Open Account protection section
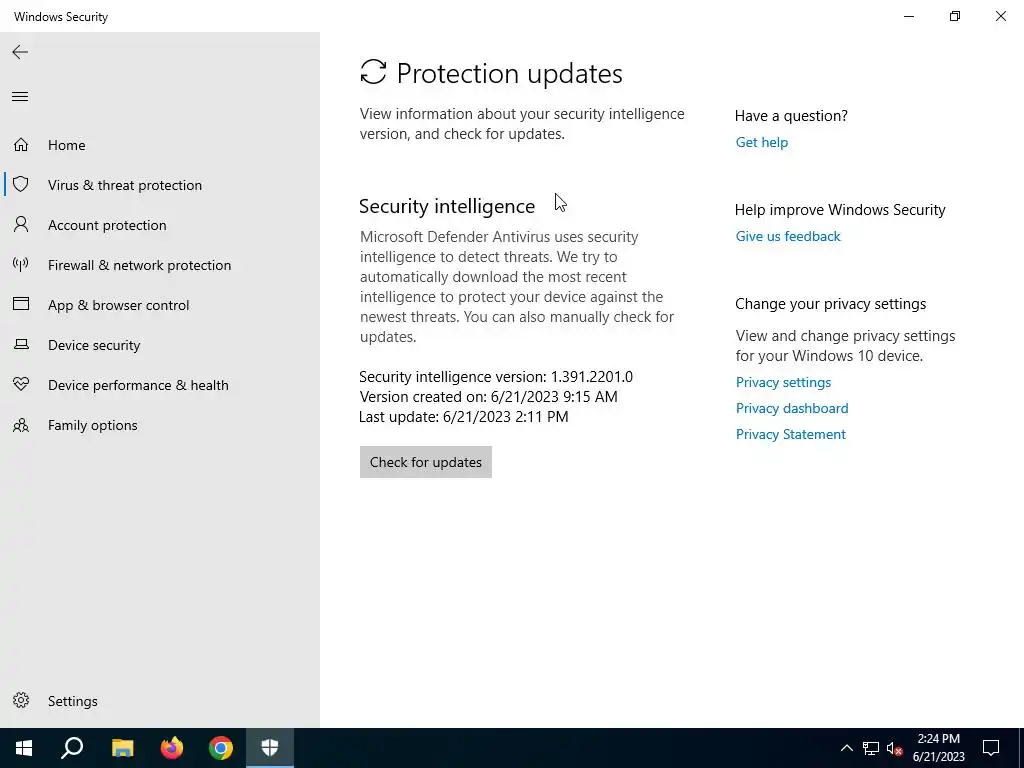 click(107, 225)
